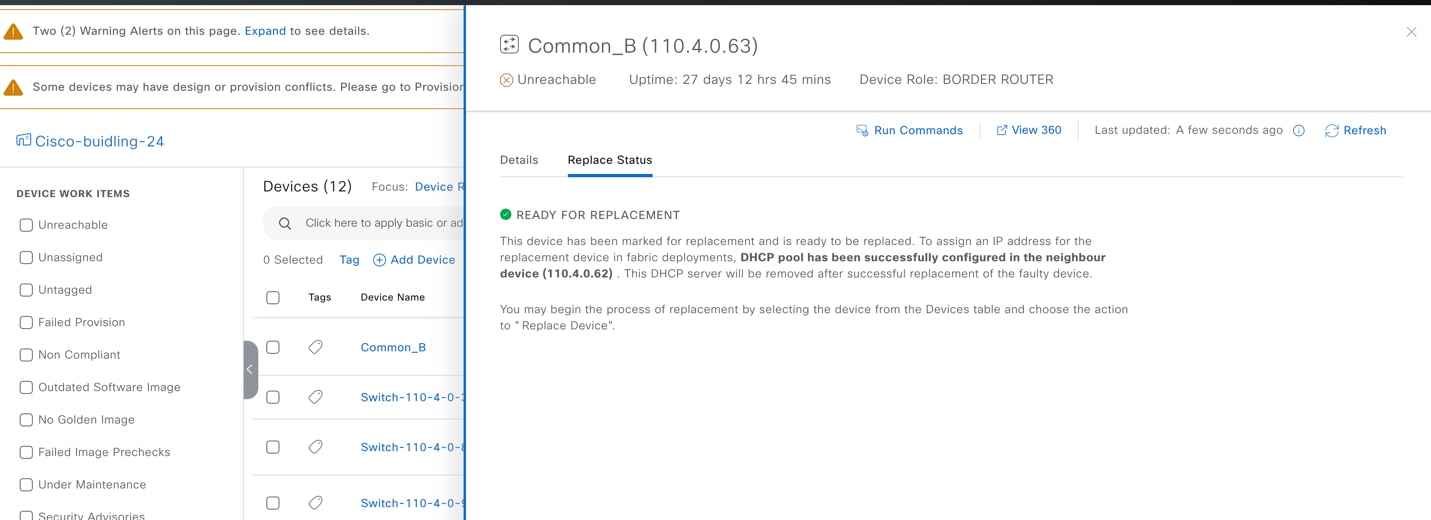Screen dimensions: 1431x520
Task: Collapse the device work items sidebar
Action: 250,370
